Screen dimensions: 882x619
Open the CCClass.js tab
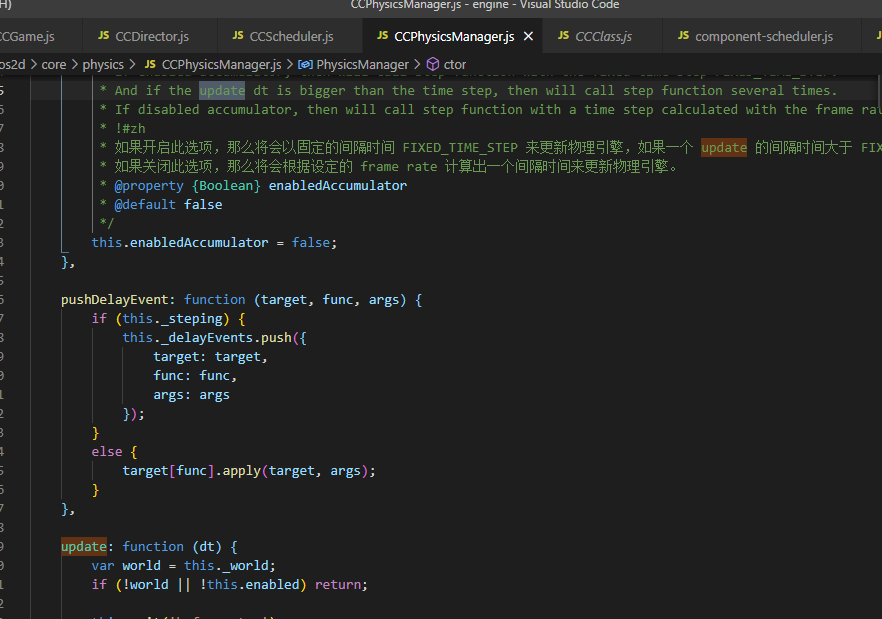[x=602, y=37]
